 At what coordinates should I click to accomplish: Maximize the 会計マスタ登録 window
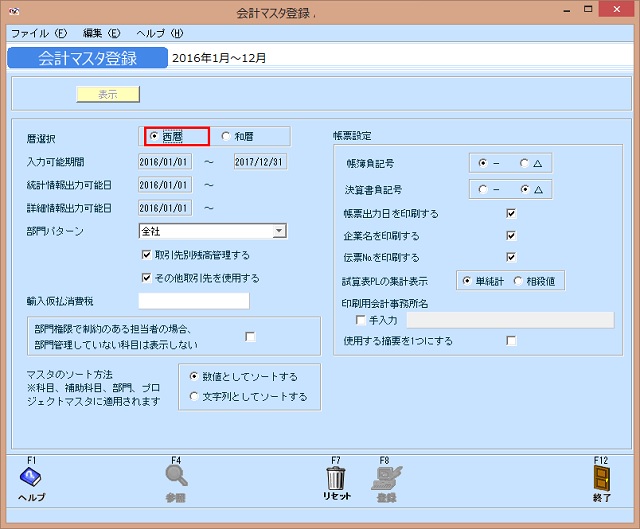(588, 9)
